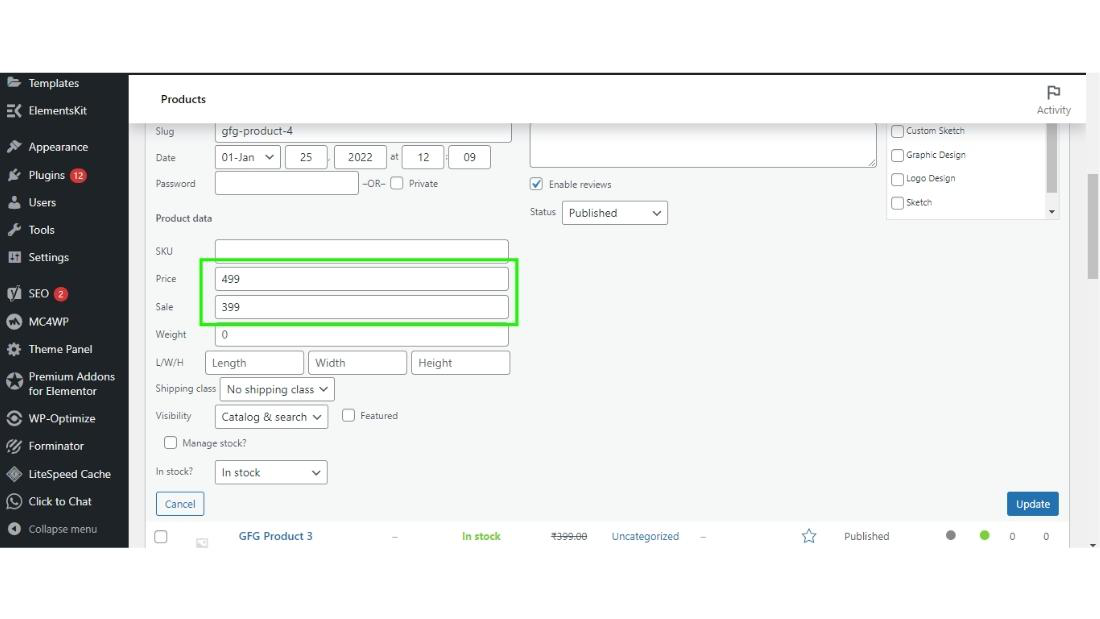The width and height of the screenshot is (1100, 619).
Task: Open the Activity flag icon
Action: [1053, 92]
